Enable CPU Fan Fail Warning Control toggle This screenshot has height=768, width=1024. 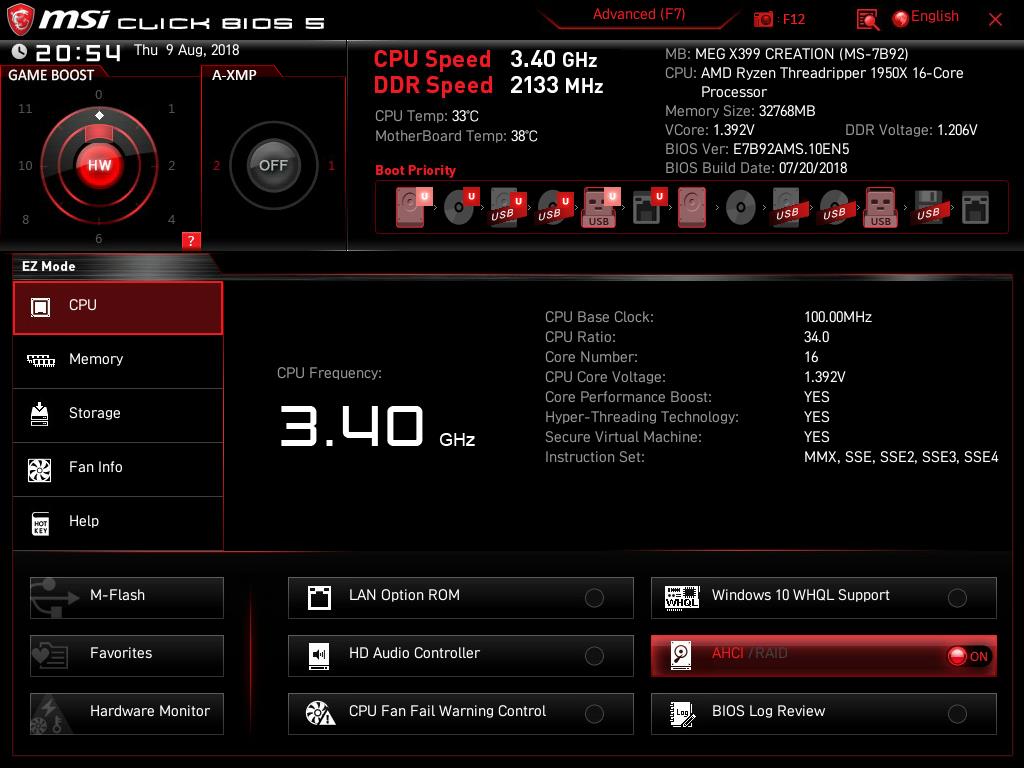point(594,714)
